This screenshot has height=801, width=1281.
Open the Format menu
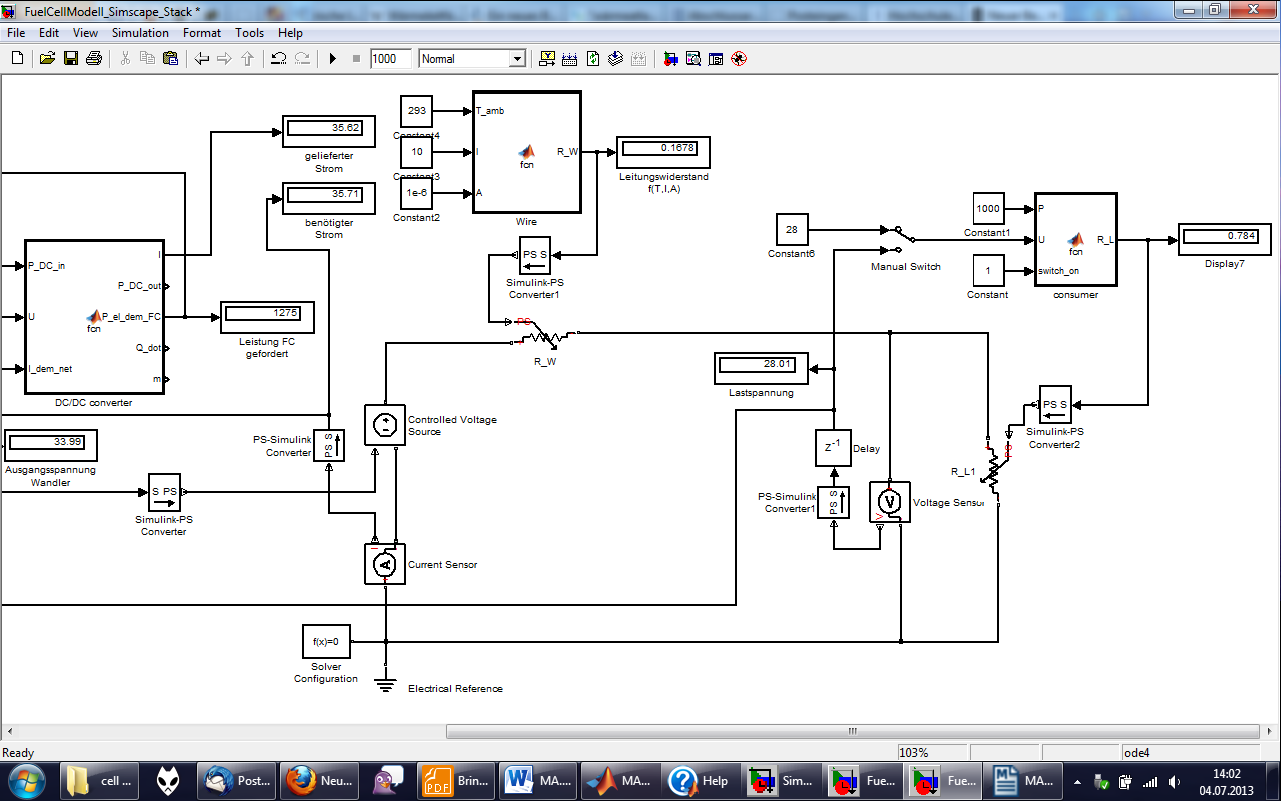tap(202, 33)
